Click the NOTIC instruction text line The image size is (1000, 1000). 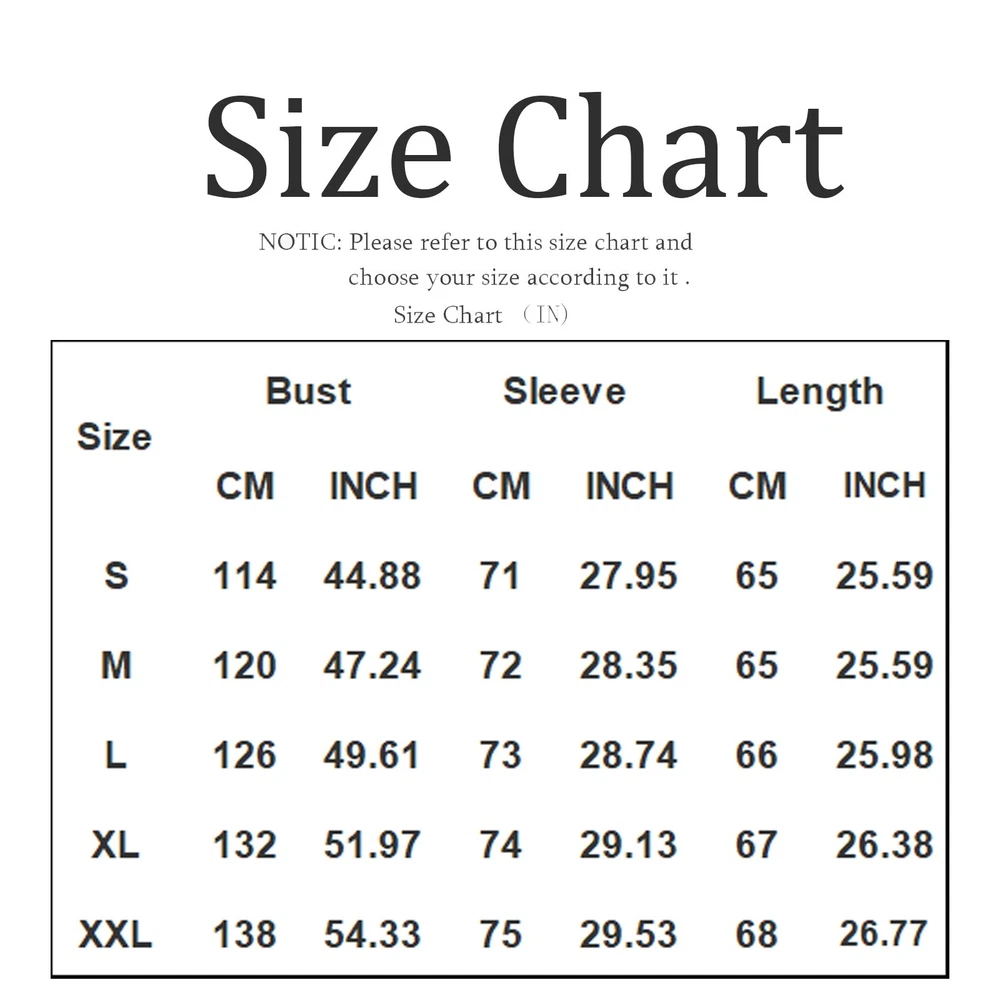(475, 242)
